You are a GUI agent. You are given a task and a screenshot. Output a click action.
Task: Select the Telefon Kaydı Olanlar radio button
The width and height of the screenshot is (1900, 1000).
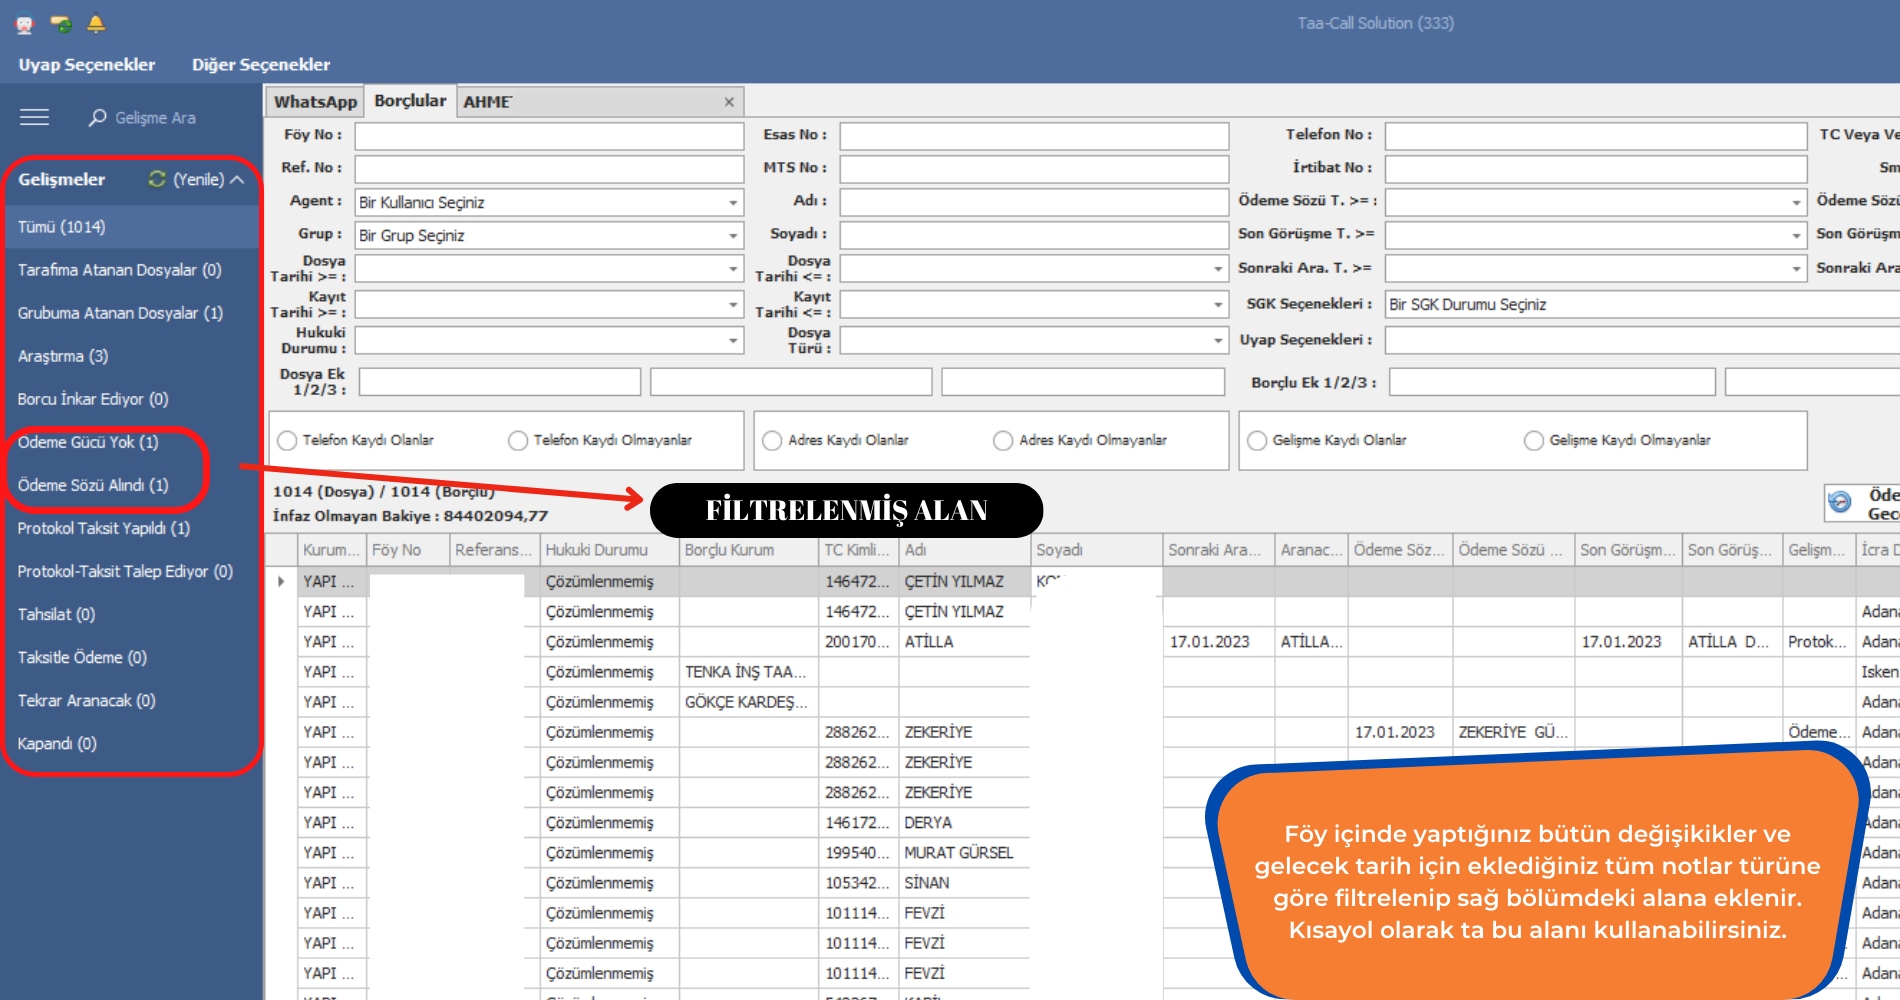[x=288, y=441]
